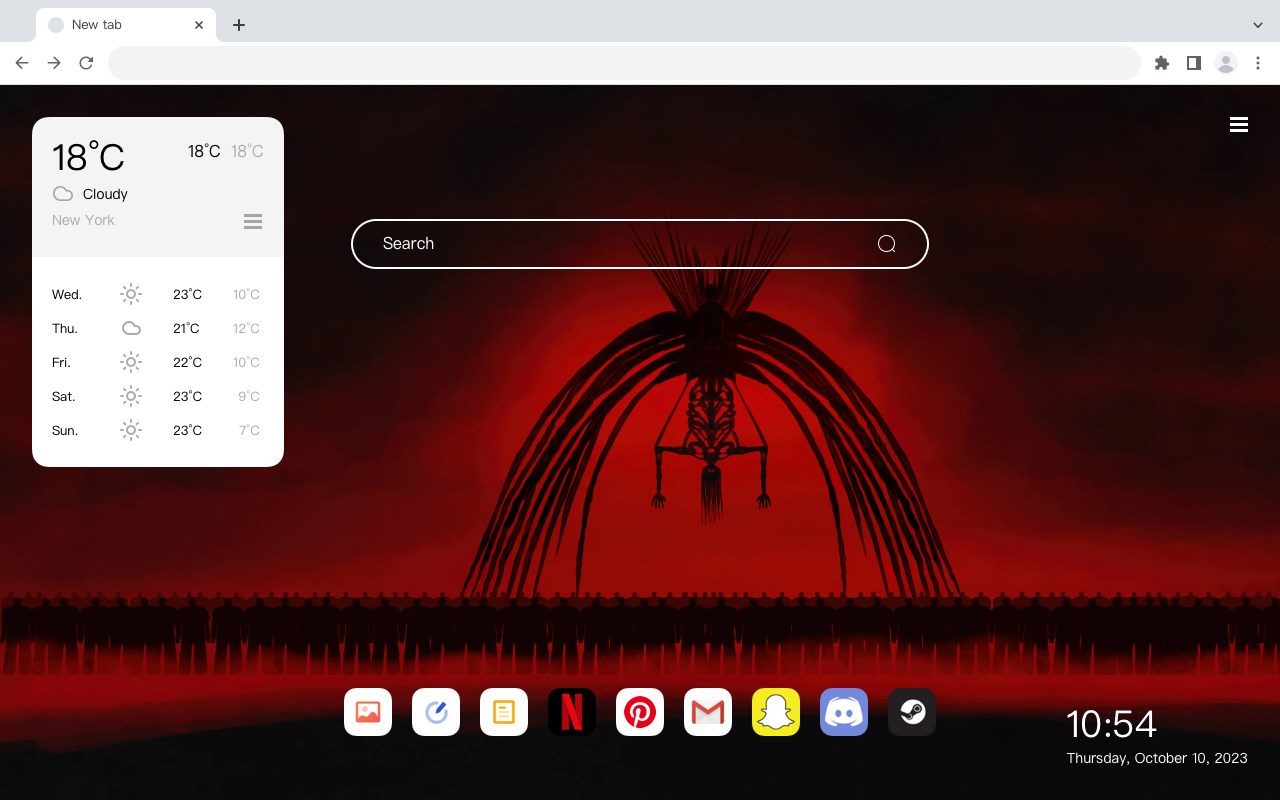1280x800 pixels.
Task: Click the 18°C current temperature
Action: pos(88,156)
